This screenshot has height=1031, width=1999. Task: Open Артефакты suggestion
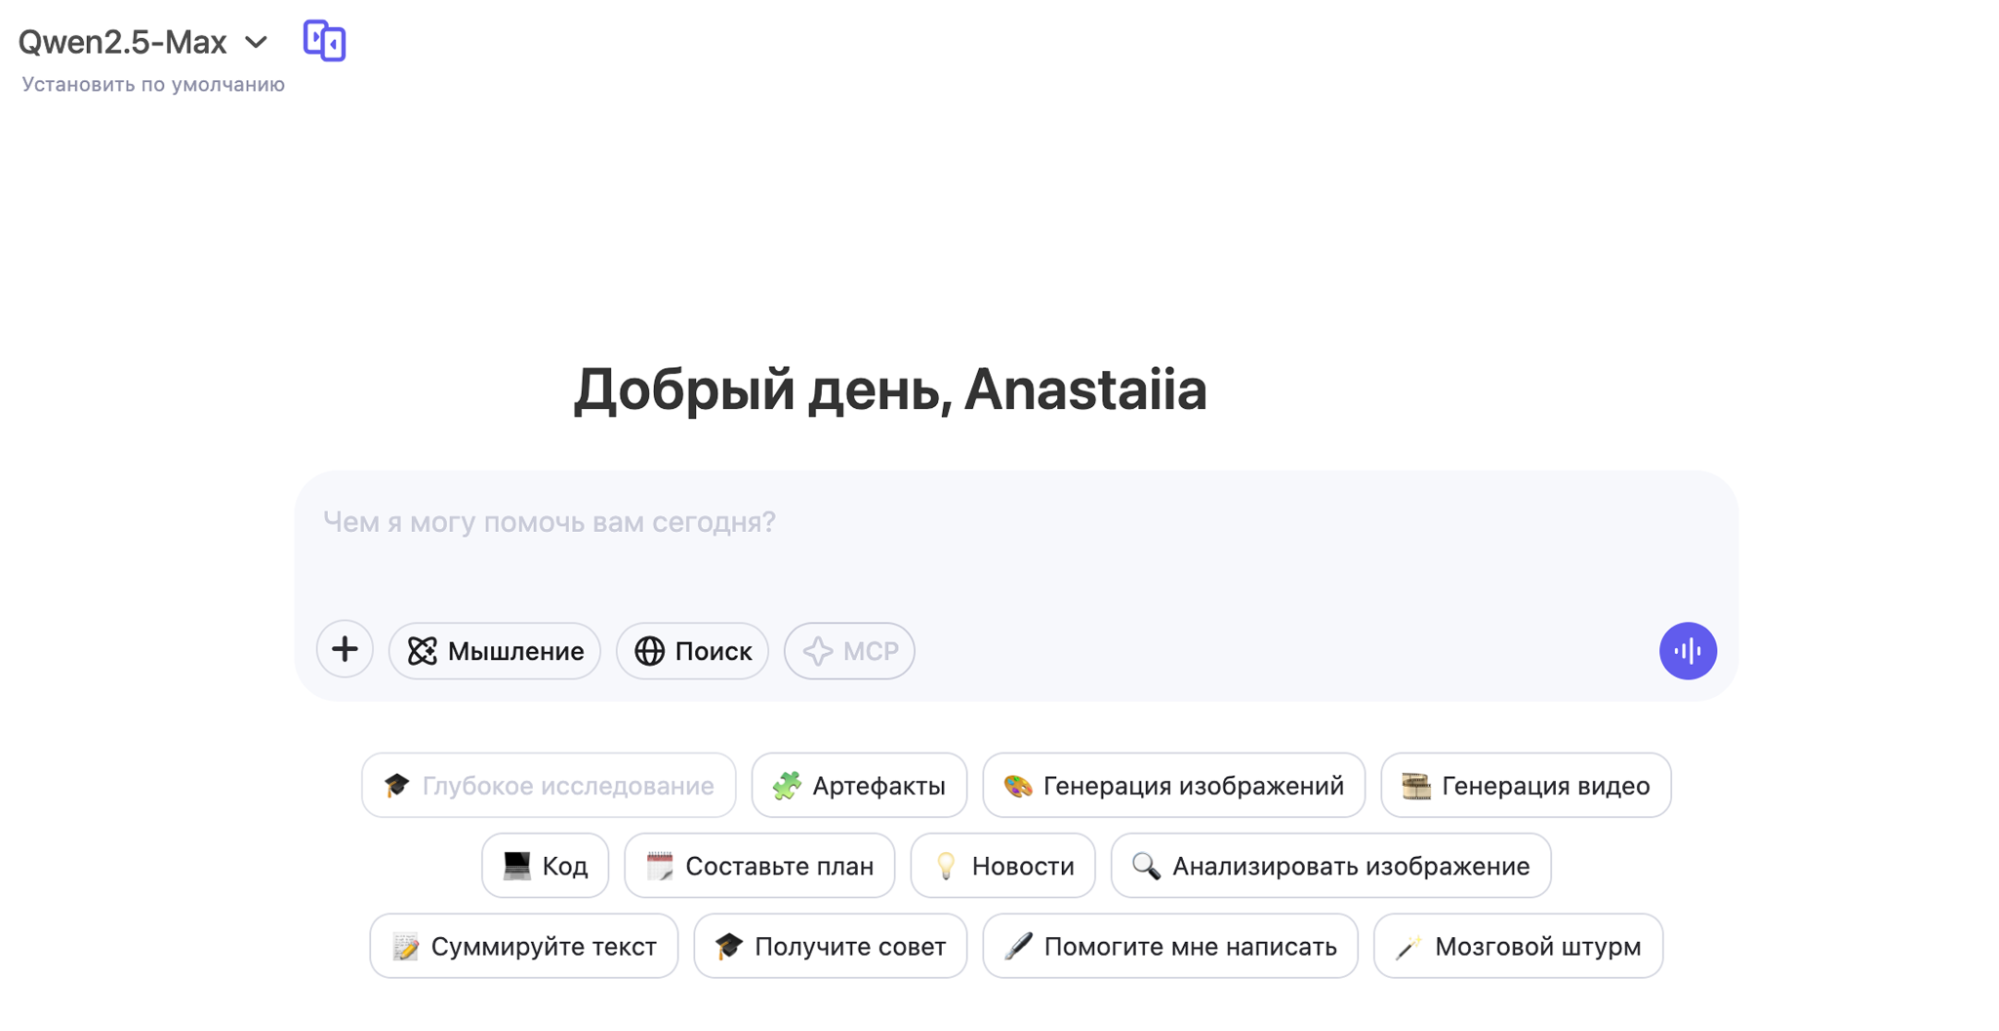point(859,786)
